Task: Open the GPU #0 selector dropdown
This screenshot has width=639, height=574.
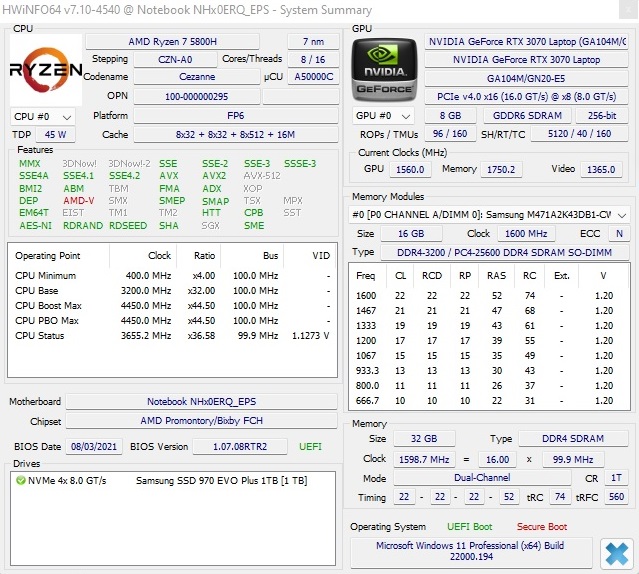Action: tap(383, 116)
